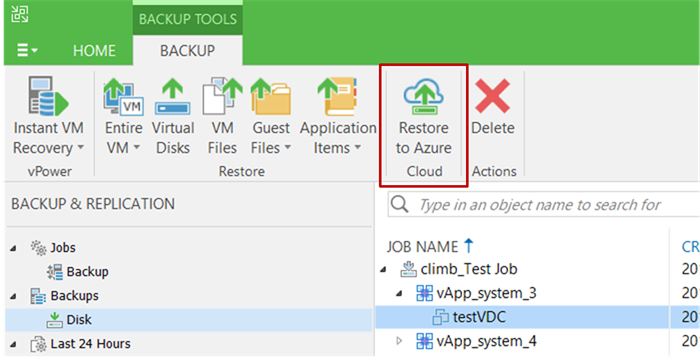Viewport: 700px width, 360px height.
Task: Click the Guest Files restore icon
Action: [x=271, y=97]
